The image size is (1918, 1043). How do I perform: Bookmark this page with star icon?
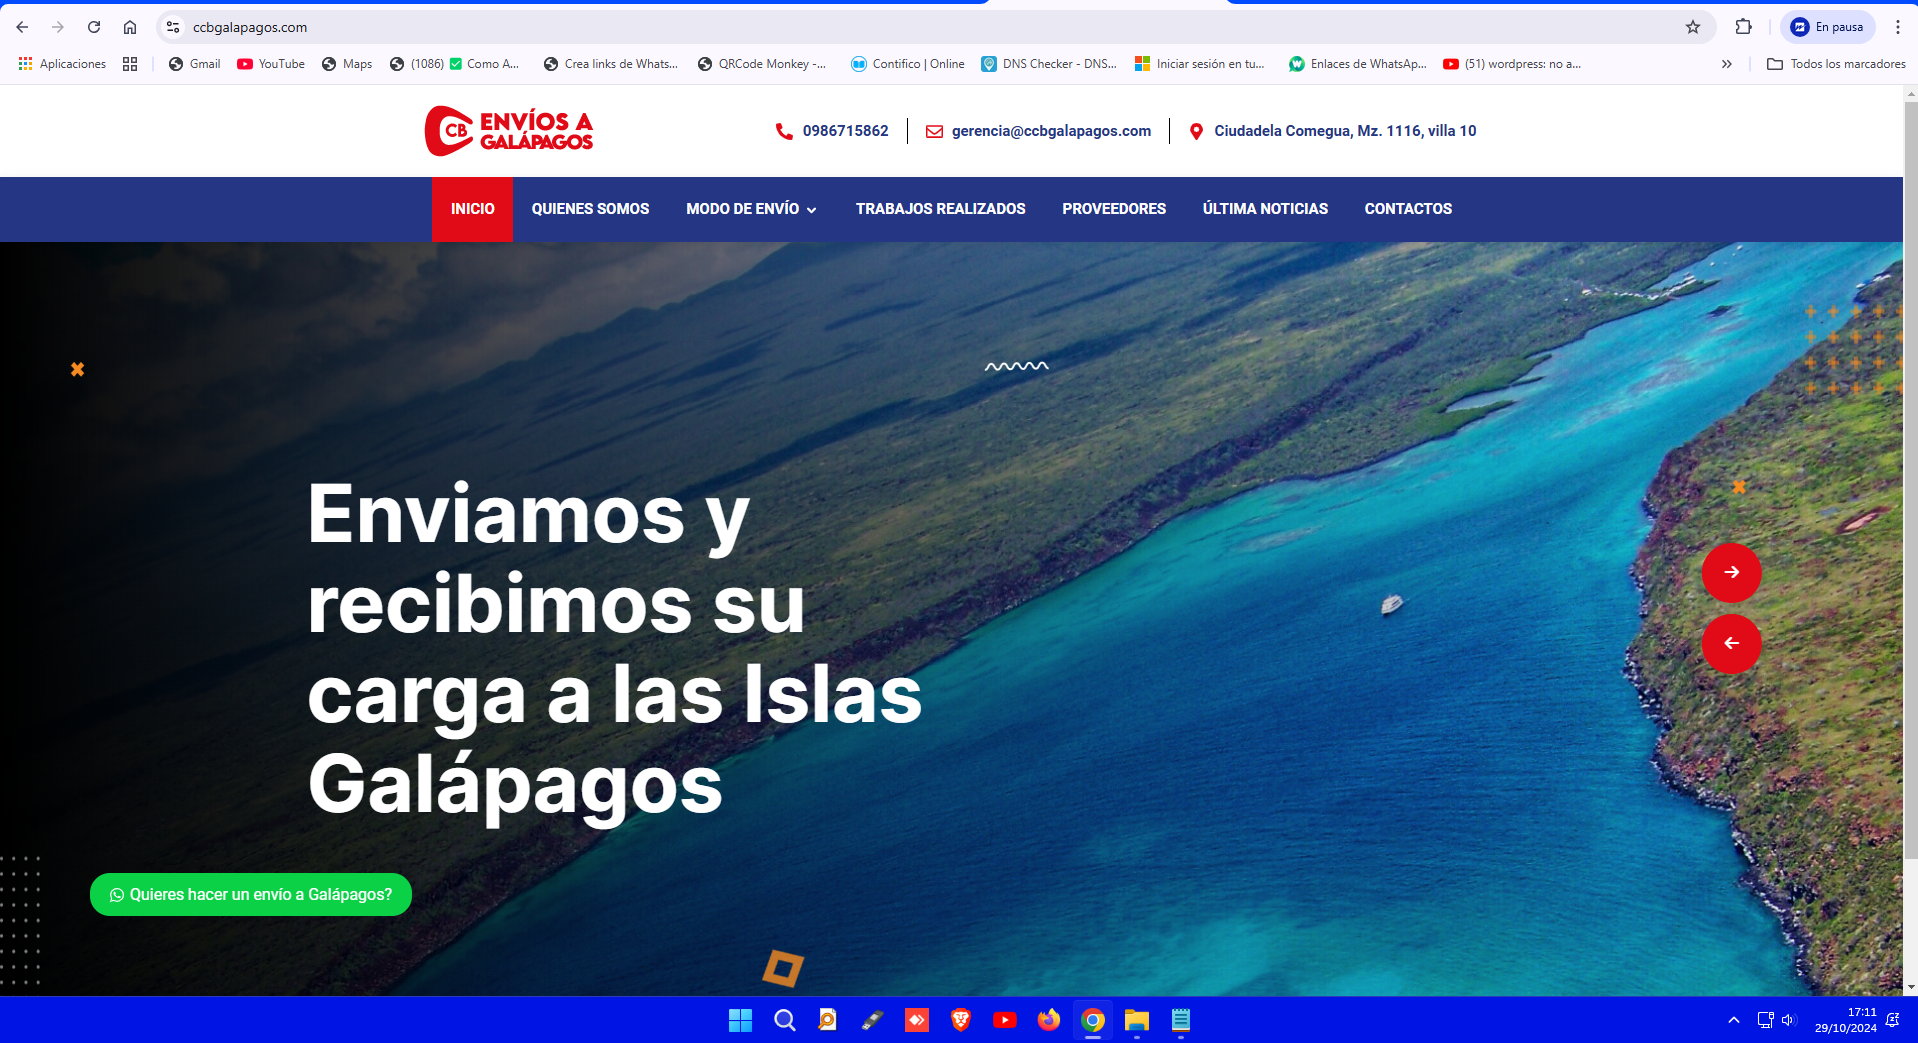1692,27
